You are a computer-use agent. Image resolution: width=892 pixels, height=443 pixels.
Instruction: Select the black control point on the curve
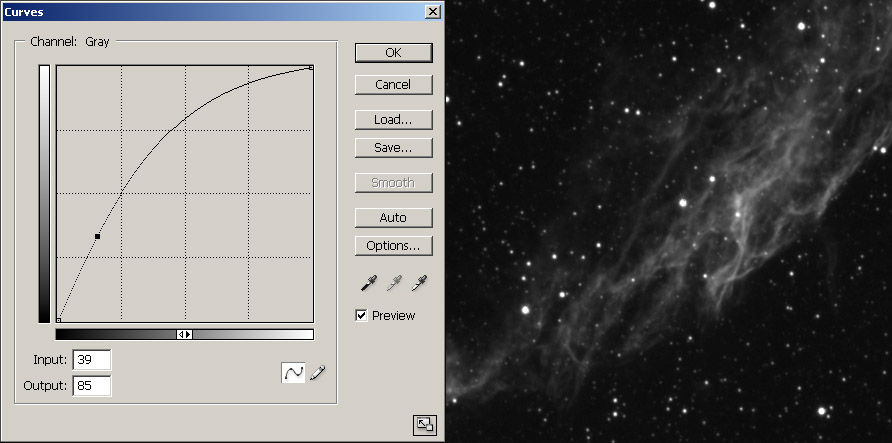[97, 237]
